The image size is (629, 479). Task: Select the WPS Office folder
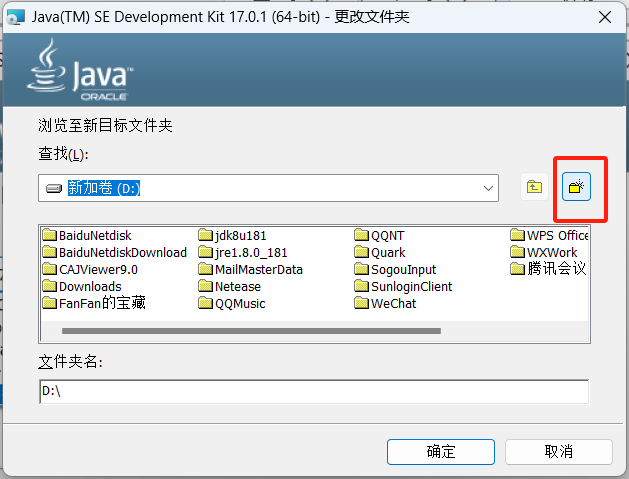[550, 235]
